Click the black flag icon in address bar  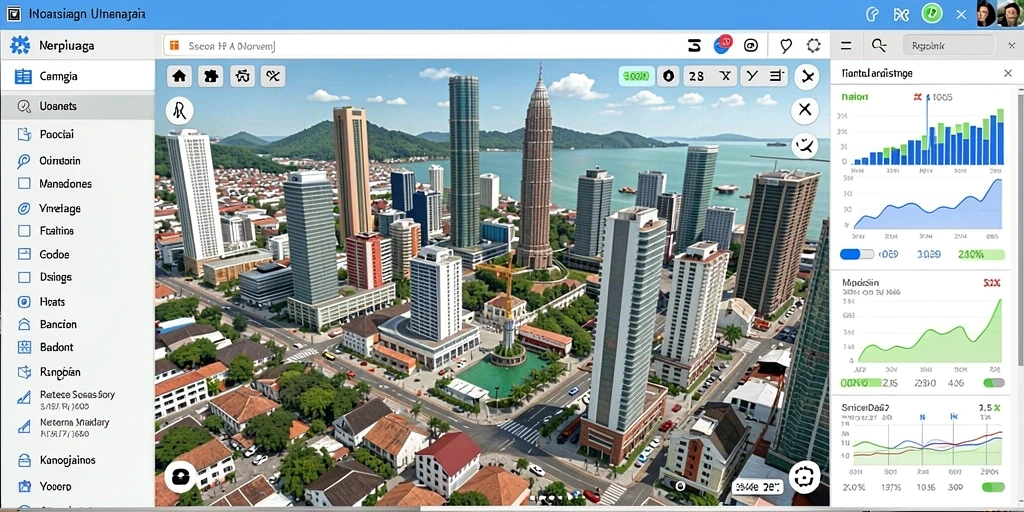[694, 45]
